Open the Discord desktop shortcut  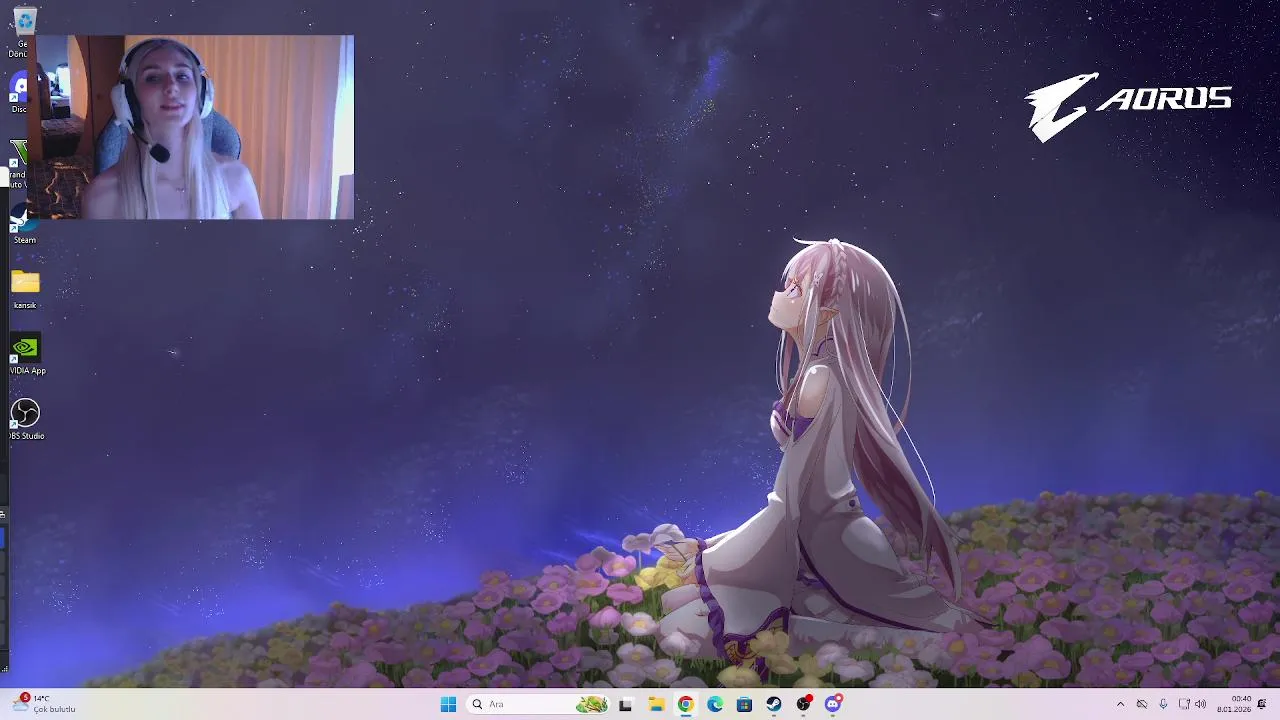[x=20, y=90]
